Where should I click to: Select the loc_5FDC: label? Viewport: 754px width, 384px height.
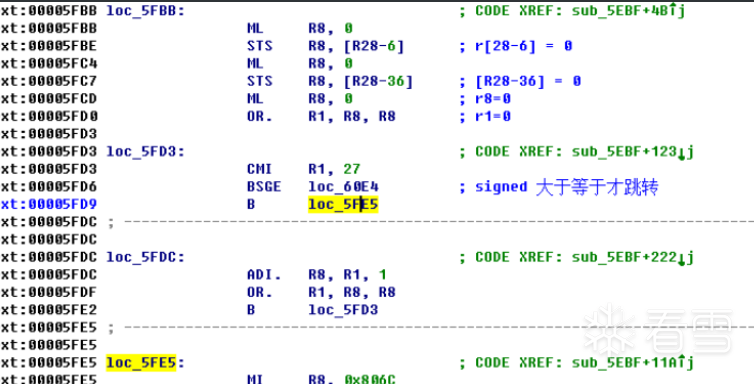[x=145, y=258]
